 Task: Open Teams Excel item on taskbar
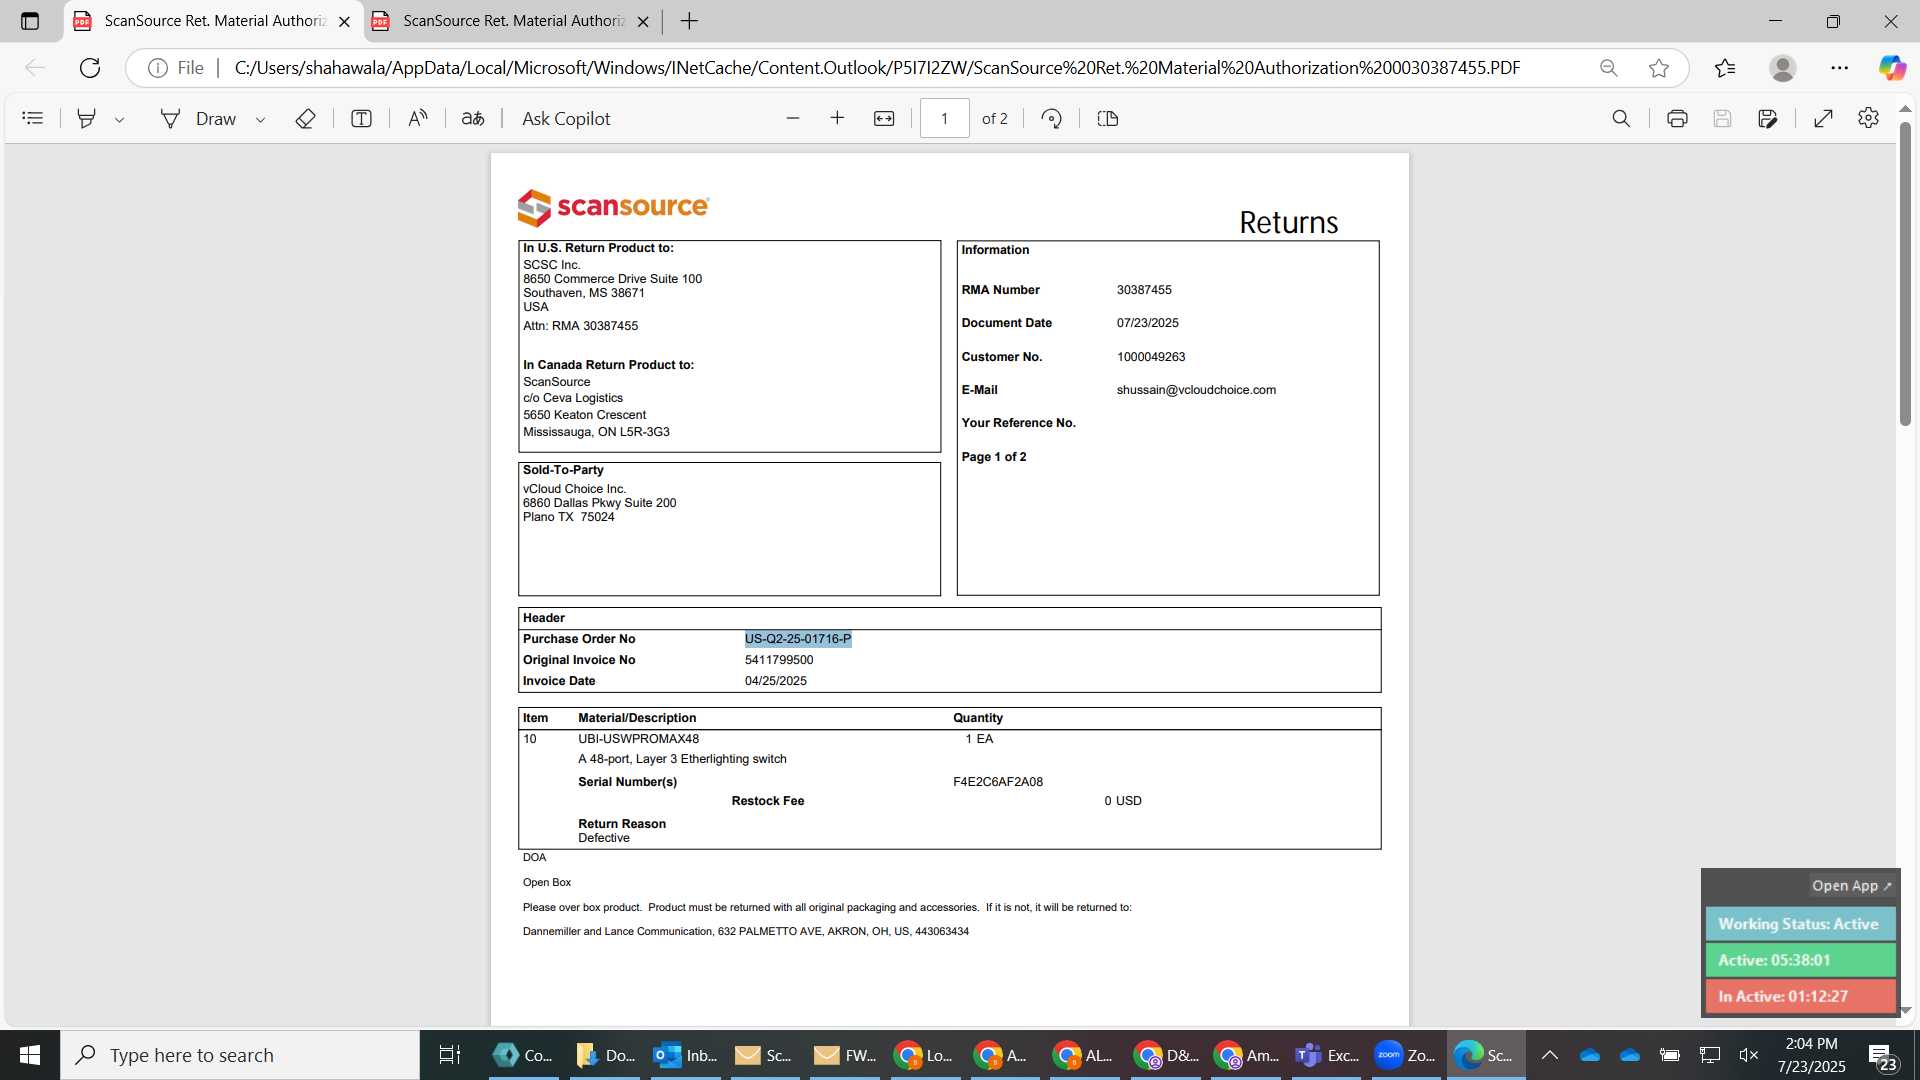point(1326,1055)
